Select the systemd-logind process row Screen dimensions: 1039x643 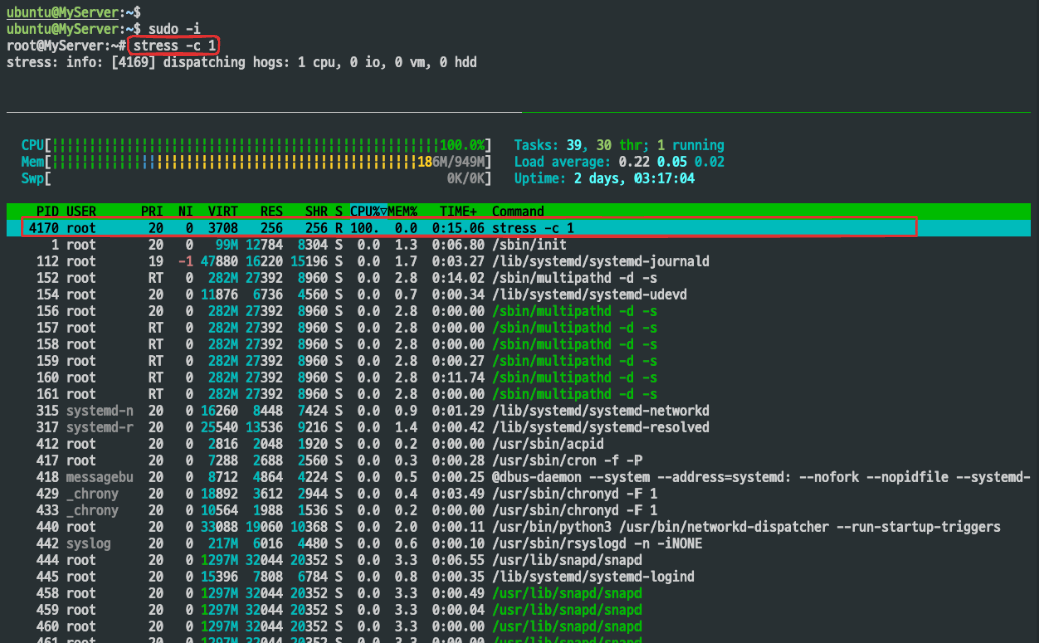click(x=519, y=577)
